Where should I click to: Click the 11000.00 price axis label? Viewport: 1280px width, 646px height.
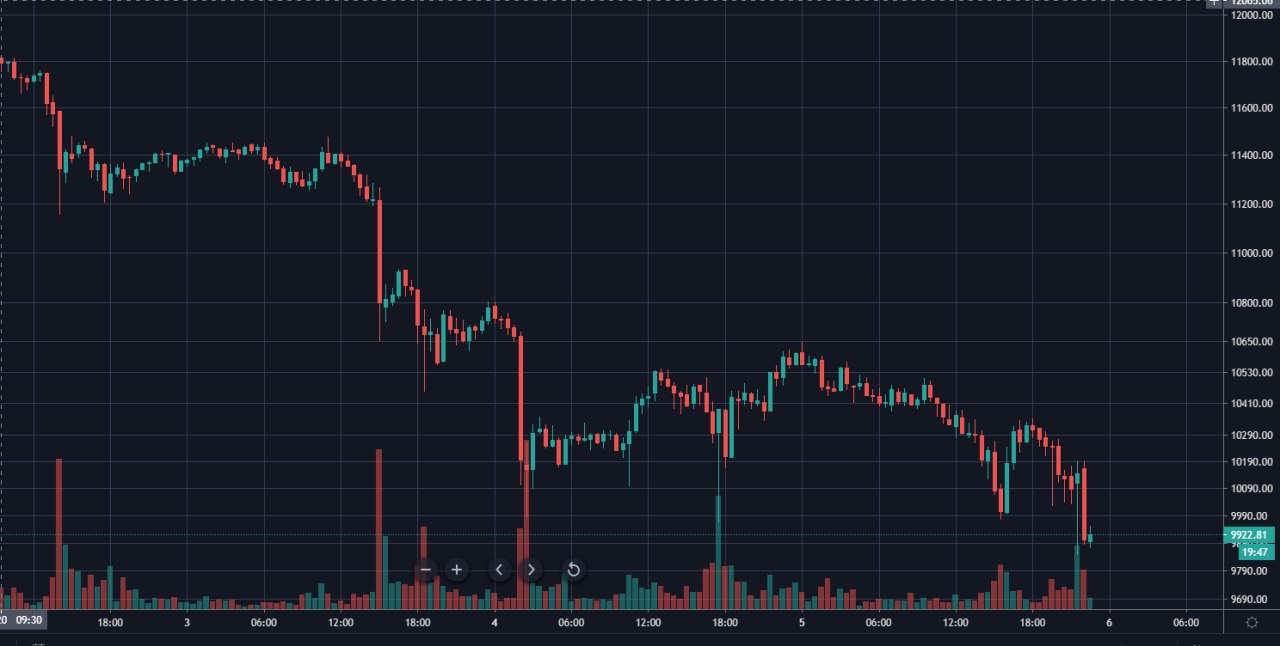[1252, 253]
